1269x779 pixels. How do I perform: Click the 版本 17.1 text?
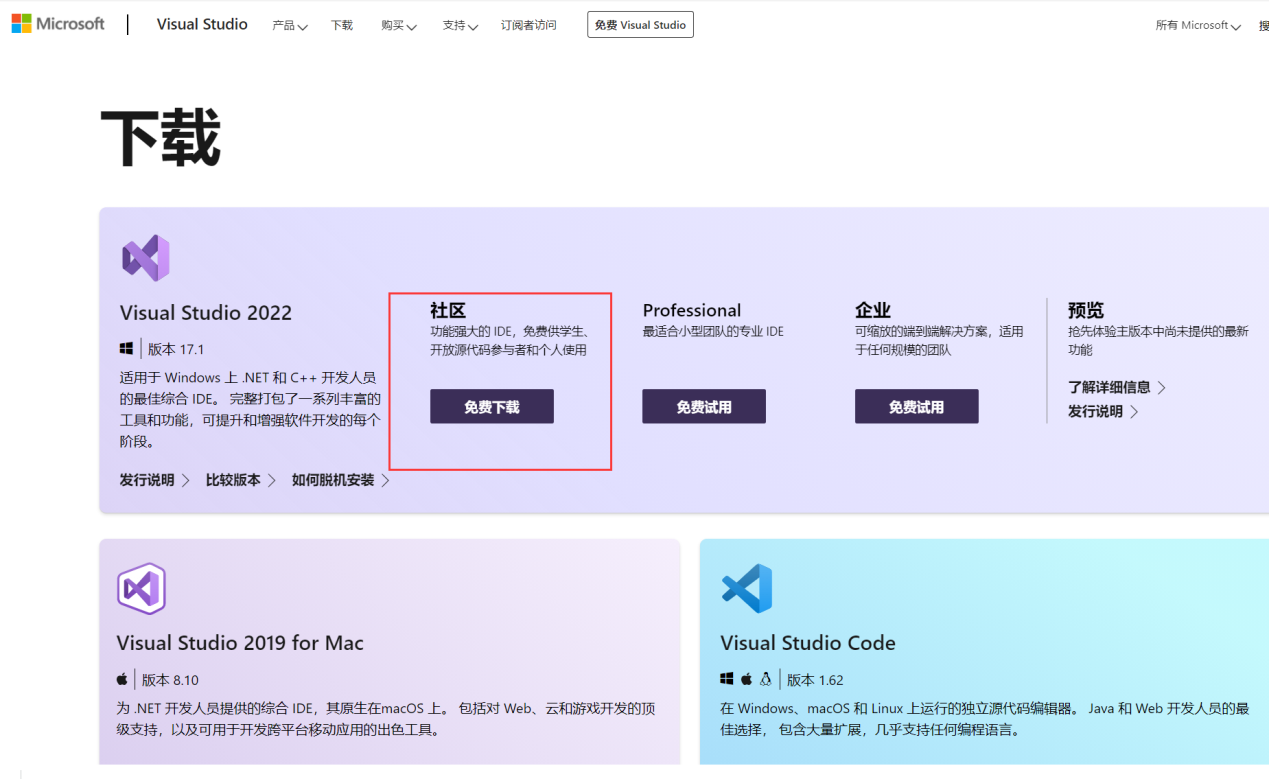click(176, 349)
